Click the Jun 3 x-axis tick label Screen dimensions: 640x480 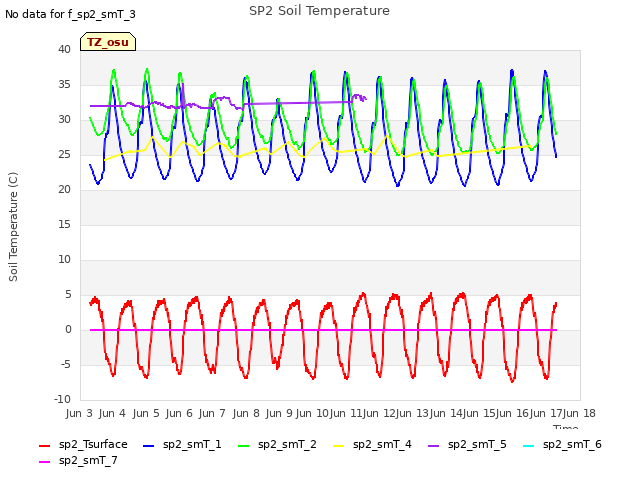[79, 413]
